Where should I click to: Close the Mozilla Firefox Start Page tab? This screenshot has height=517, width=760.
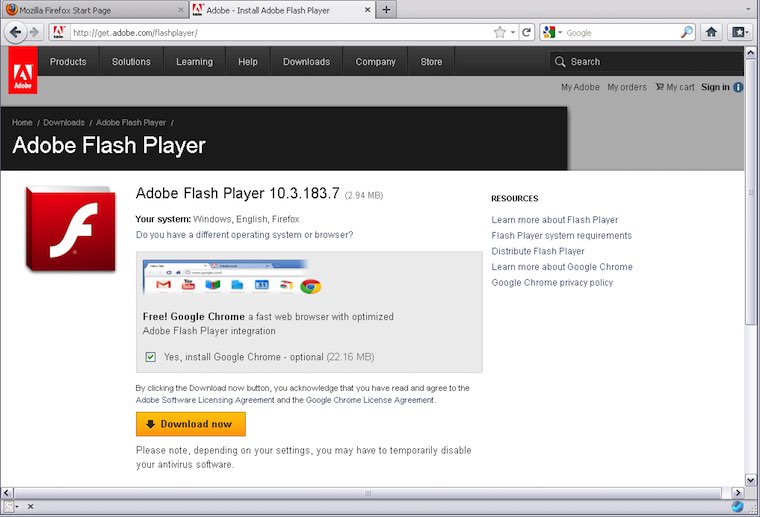180,10
